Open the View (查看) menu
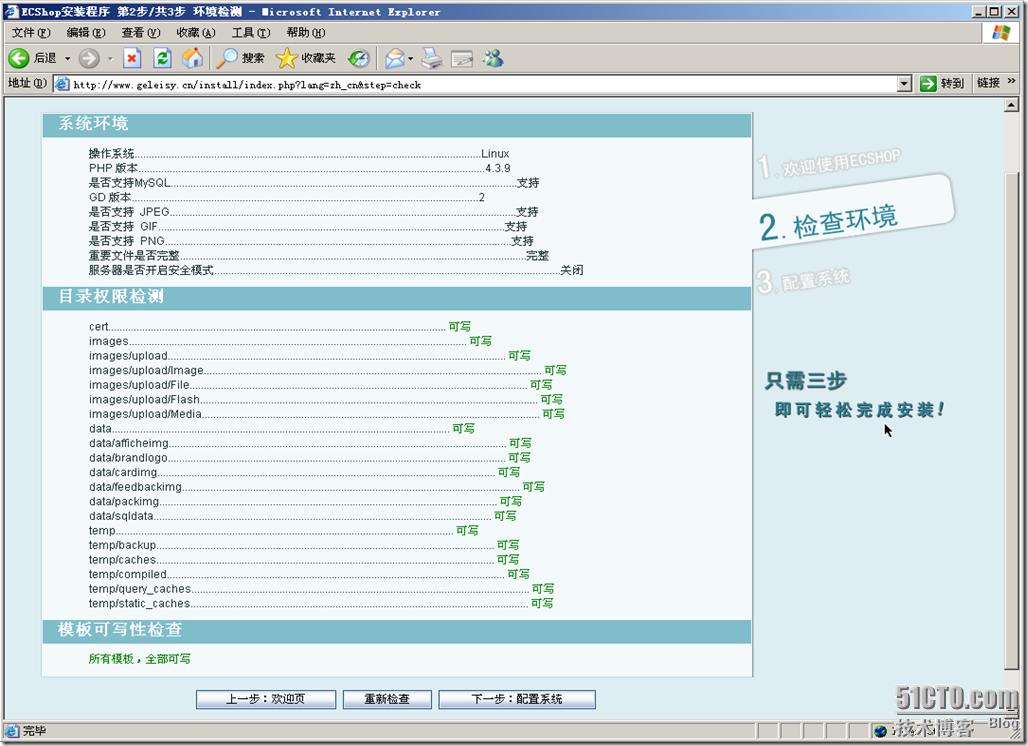Image resolution: width=1028 pixels, height=746 pixels. [x=141, y=32]
